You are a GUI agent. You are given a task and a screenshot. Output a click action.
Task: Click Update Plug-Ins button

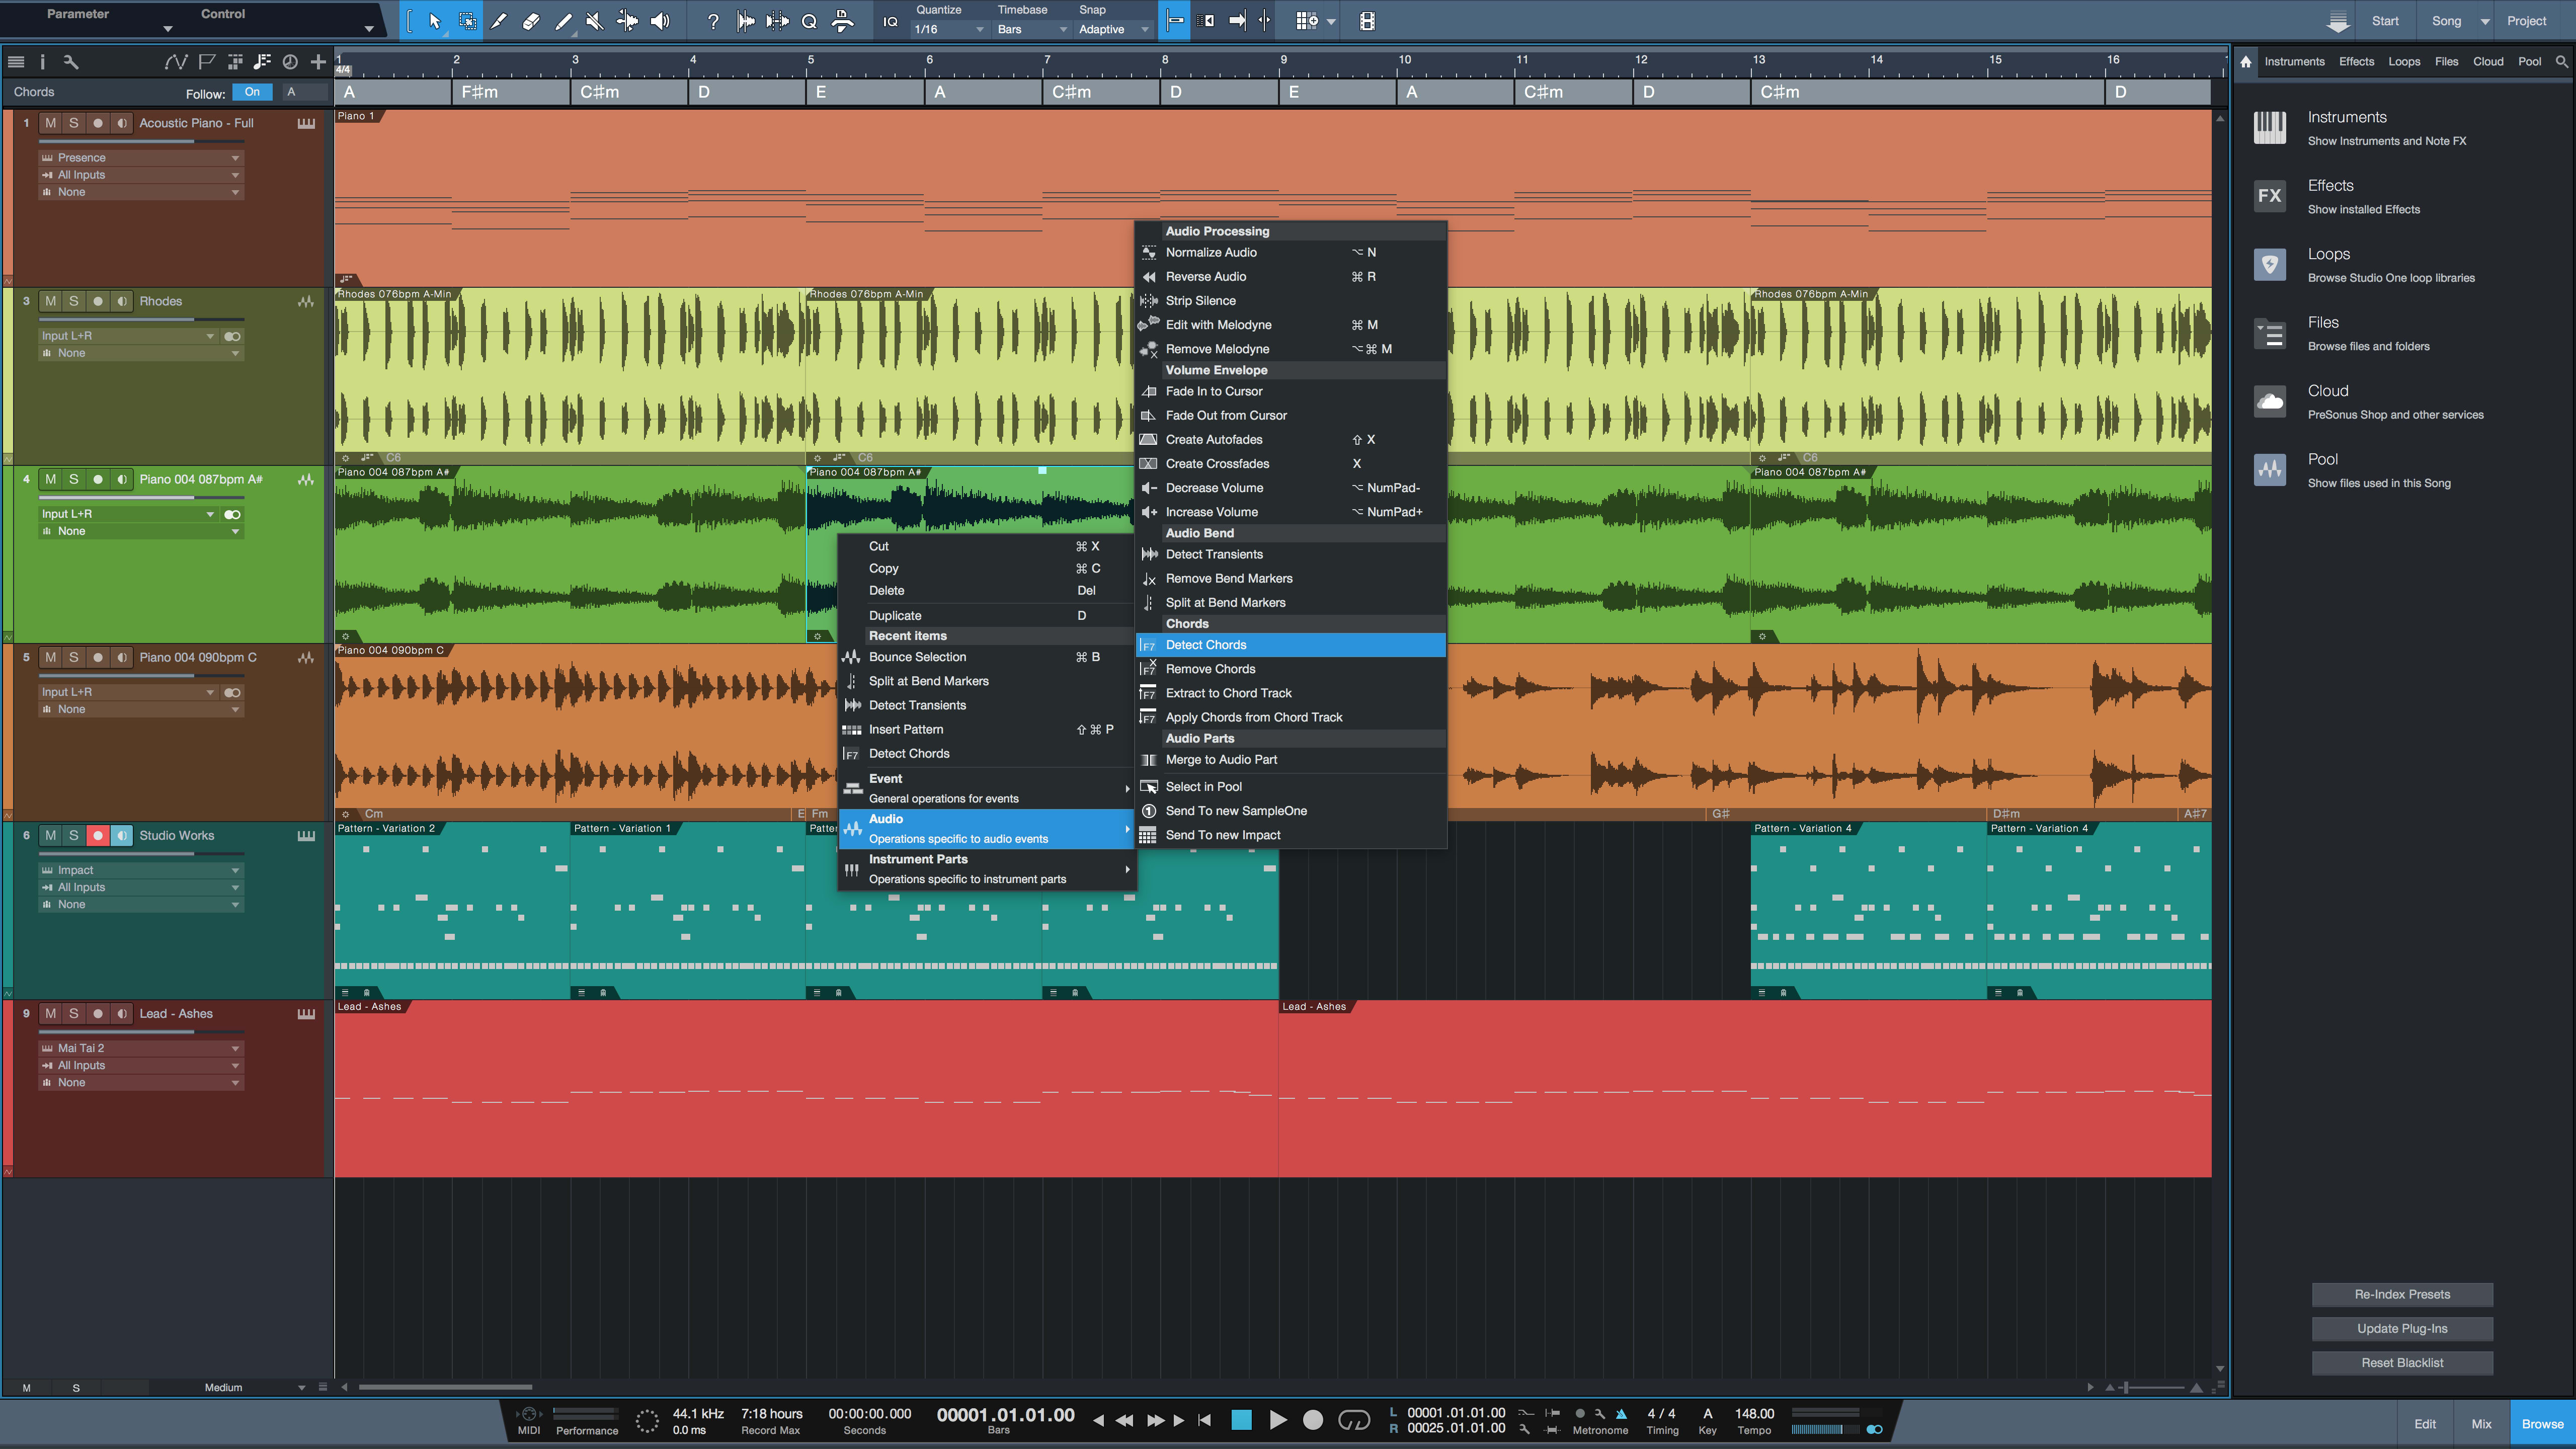point(2402,1328)
